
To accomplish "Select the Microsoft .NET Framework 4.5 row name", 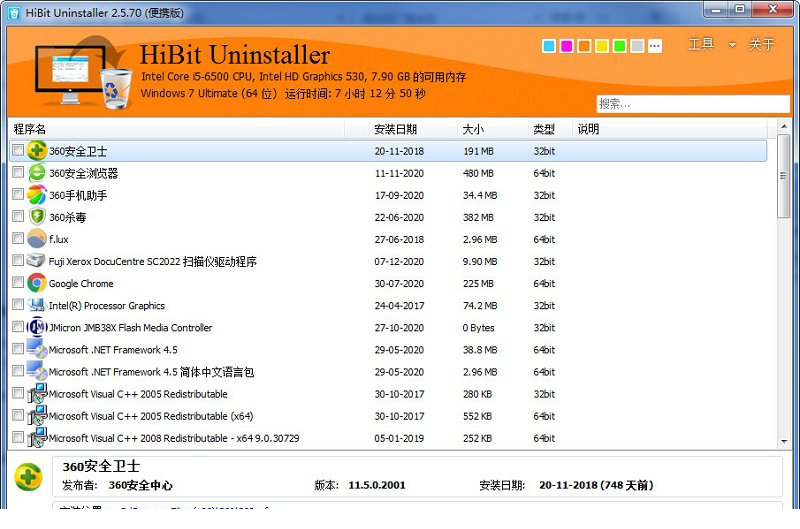I will (113, 349).
